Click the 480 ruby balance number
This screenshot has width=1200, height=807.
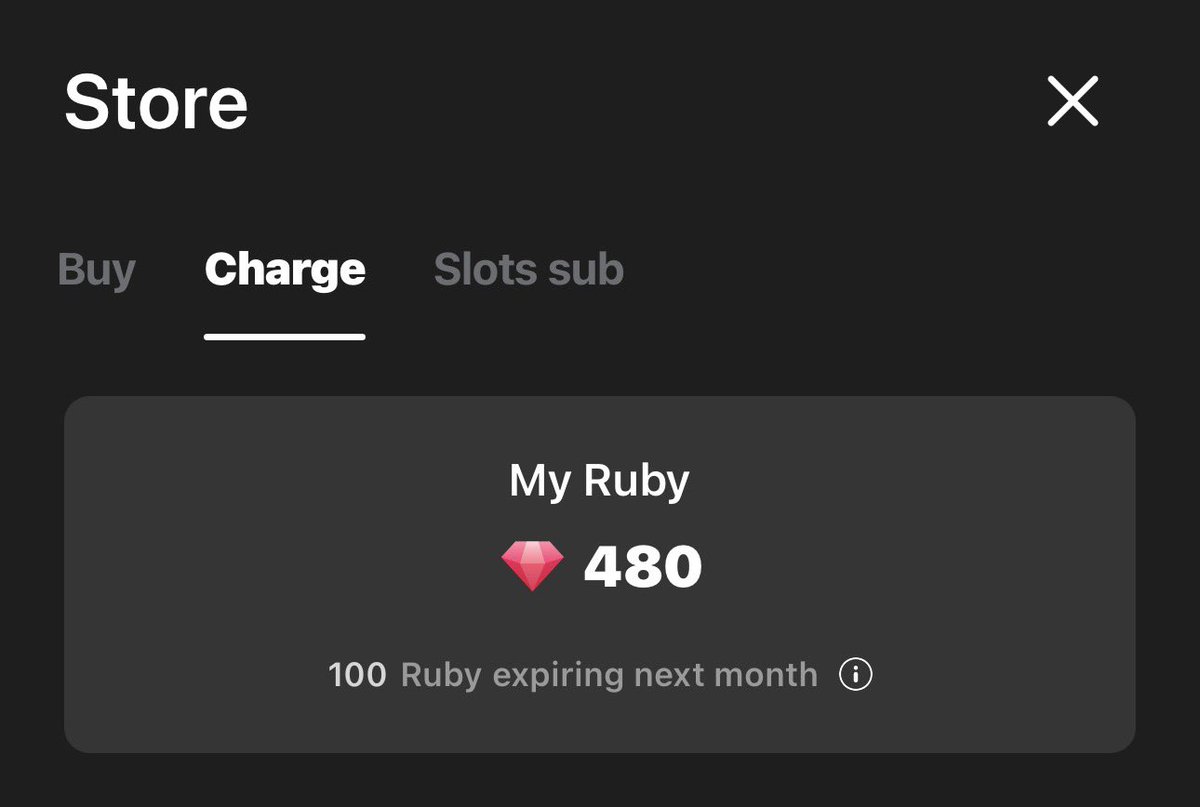pyautogui.click(x=643, y=567)
